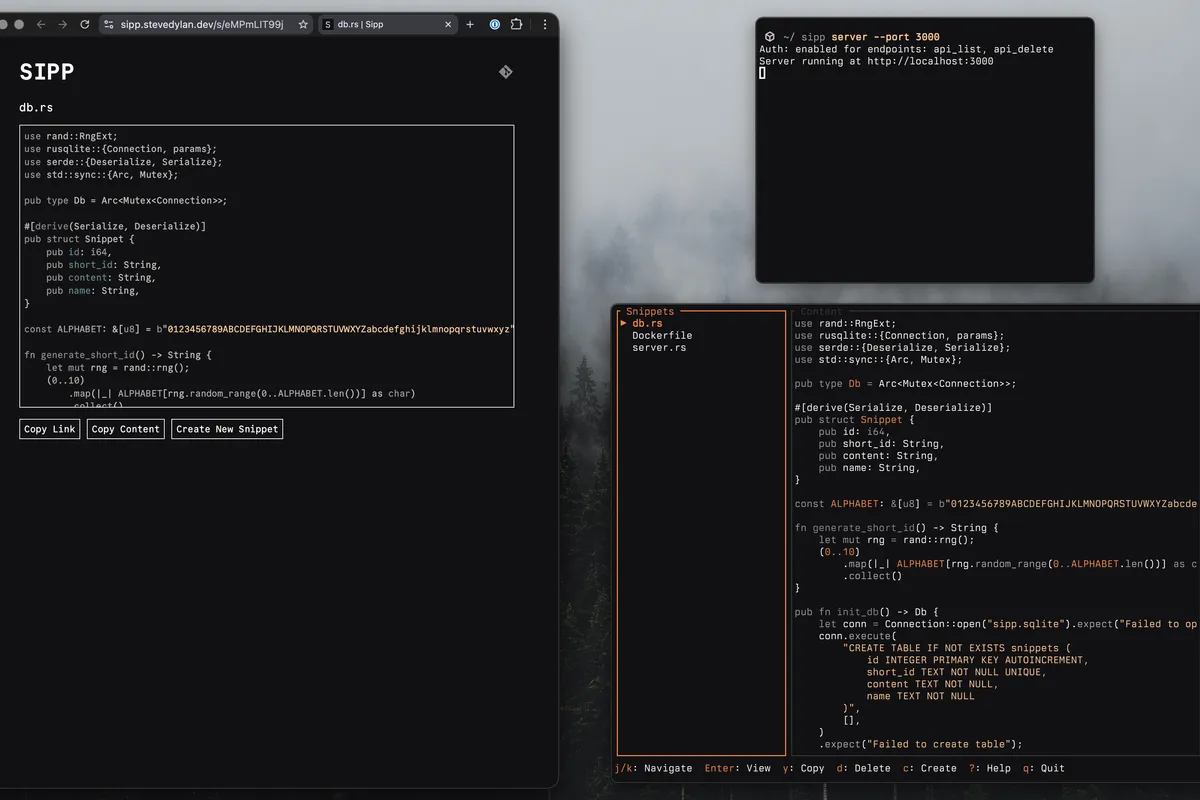
Task: Reload the Sipp page
Action: point(85,24)
